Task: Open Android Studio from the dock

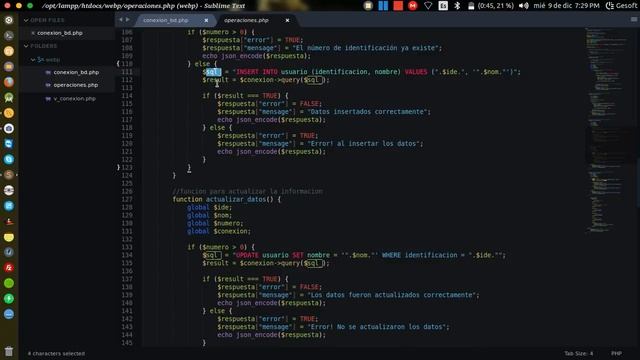Action: pyautogui.click(x=9, y=98)
